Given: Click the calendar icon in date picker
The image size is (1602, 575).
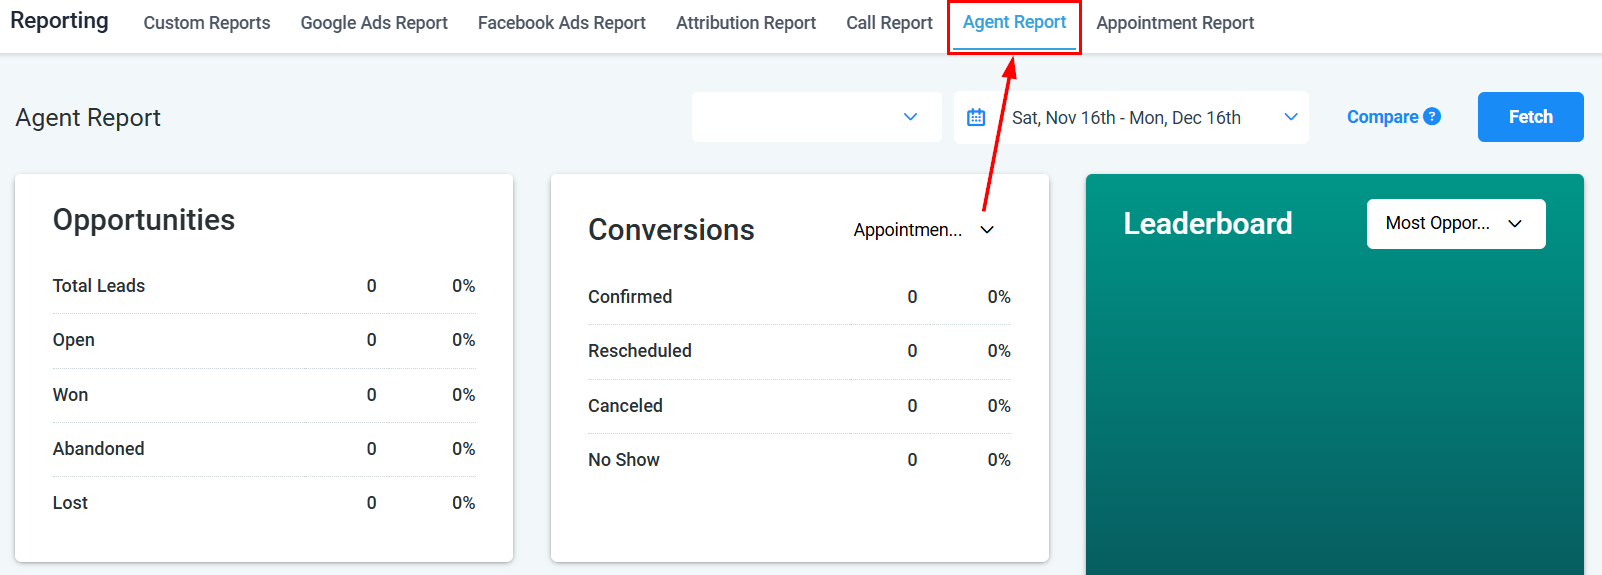Looking at the screenshot, I should (976, 117).
